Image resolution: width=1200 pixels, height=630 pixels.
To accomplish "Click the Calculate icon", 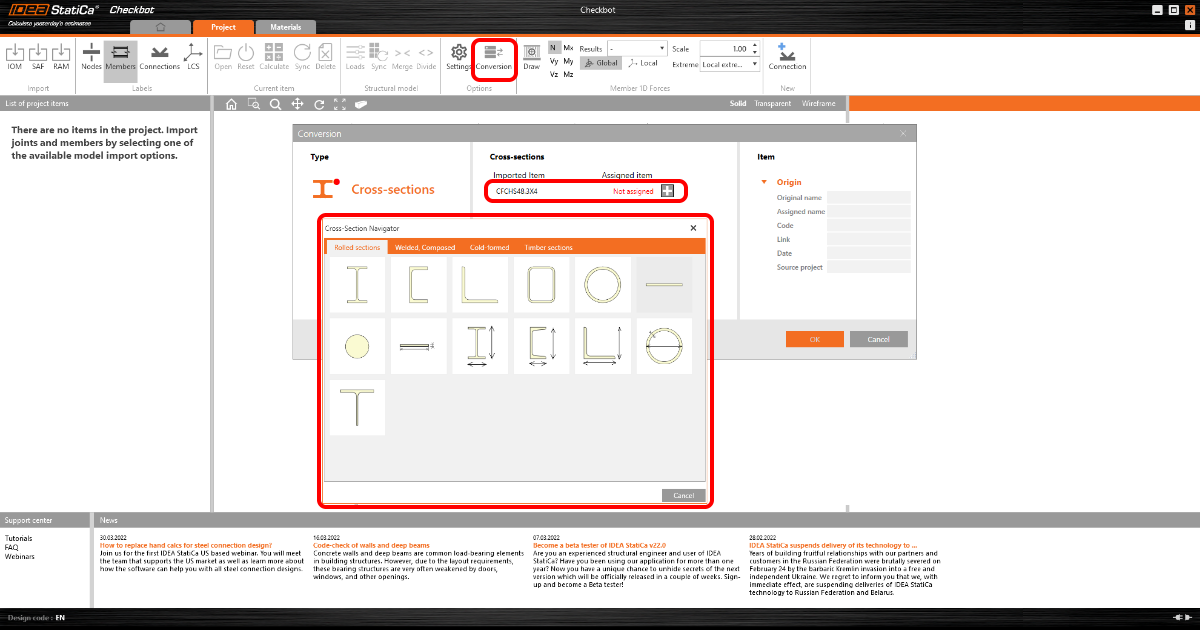I will pos(274,57).
